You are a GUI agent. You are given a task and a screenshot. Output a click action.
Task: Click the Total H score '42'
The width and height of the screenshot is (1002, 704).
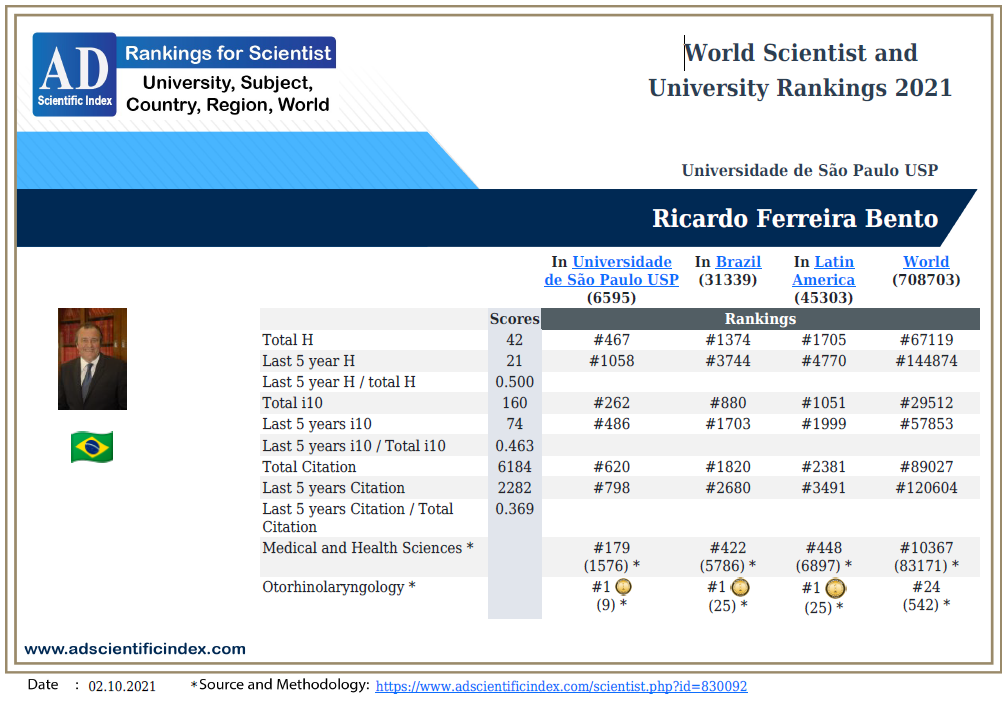514,340
